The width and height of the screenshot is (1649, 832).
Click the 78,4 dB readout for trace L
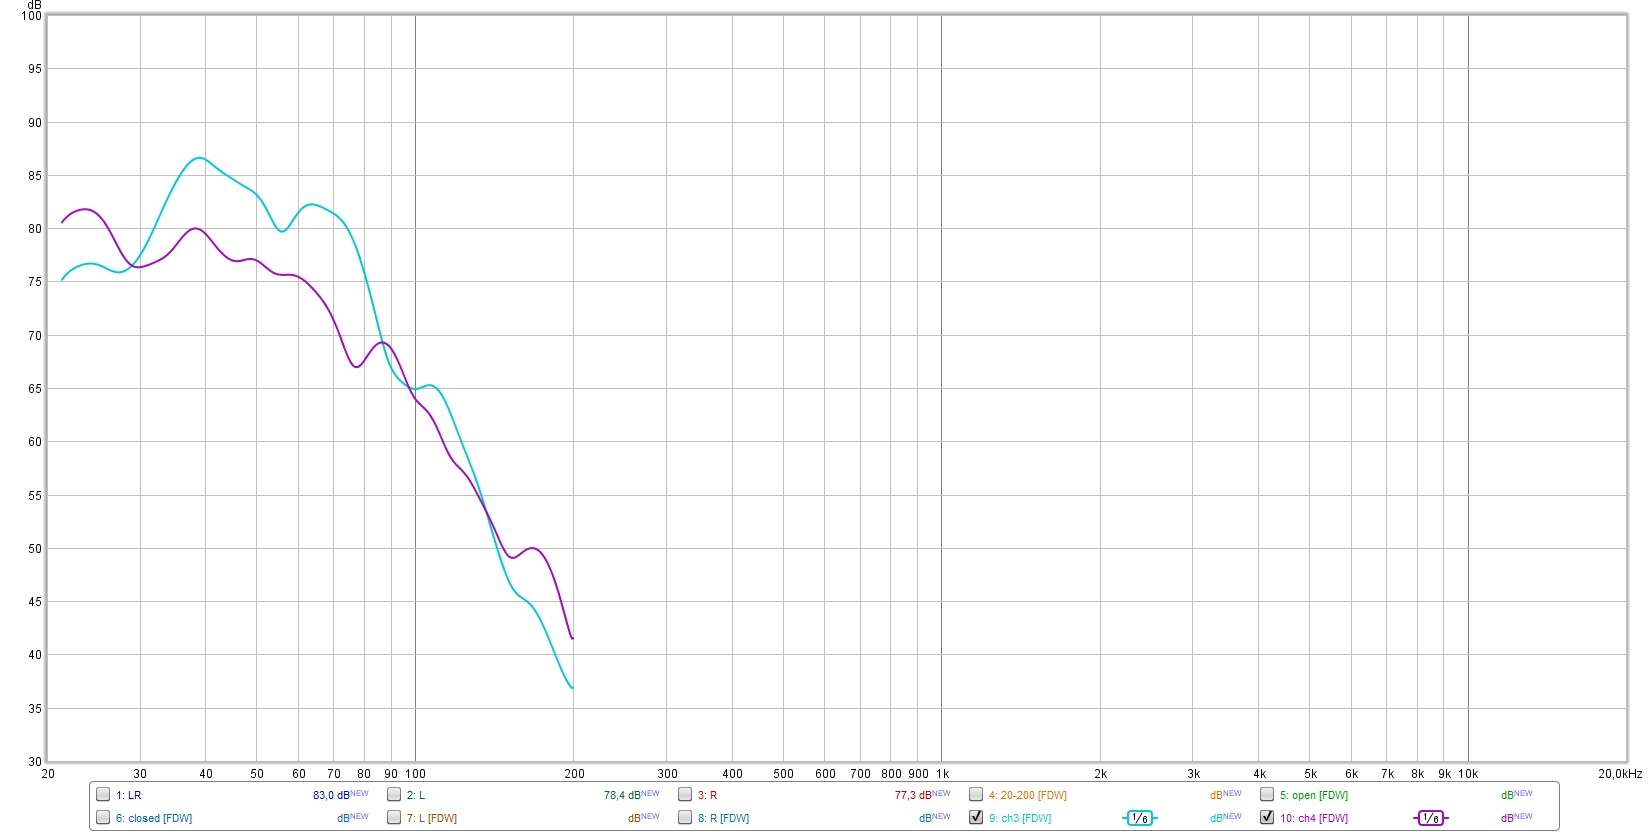(622, 796)
